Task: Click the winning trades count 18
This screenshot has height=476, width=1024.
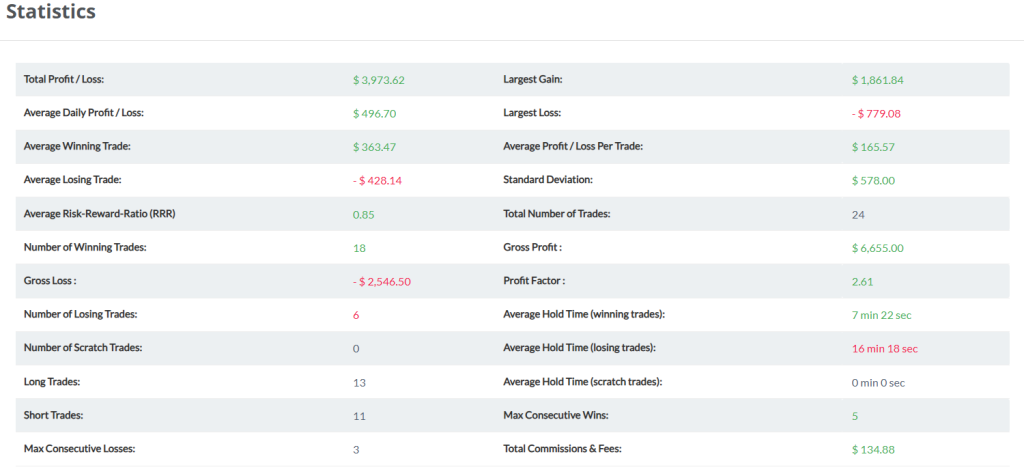Action: pos(359,248)
